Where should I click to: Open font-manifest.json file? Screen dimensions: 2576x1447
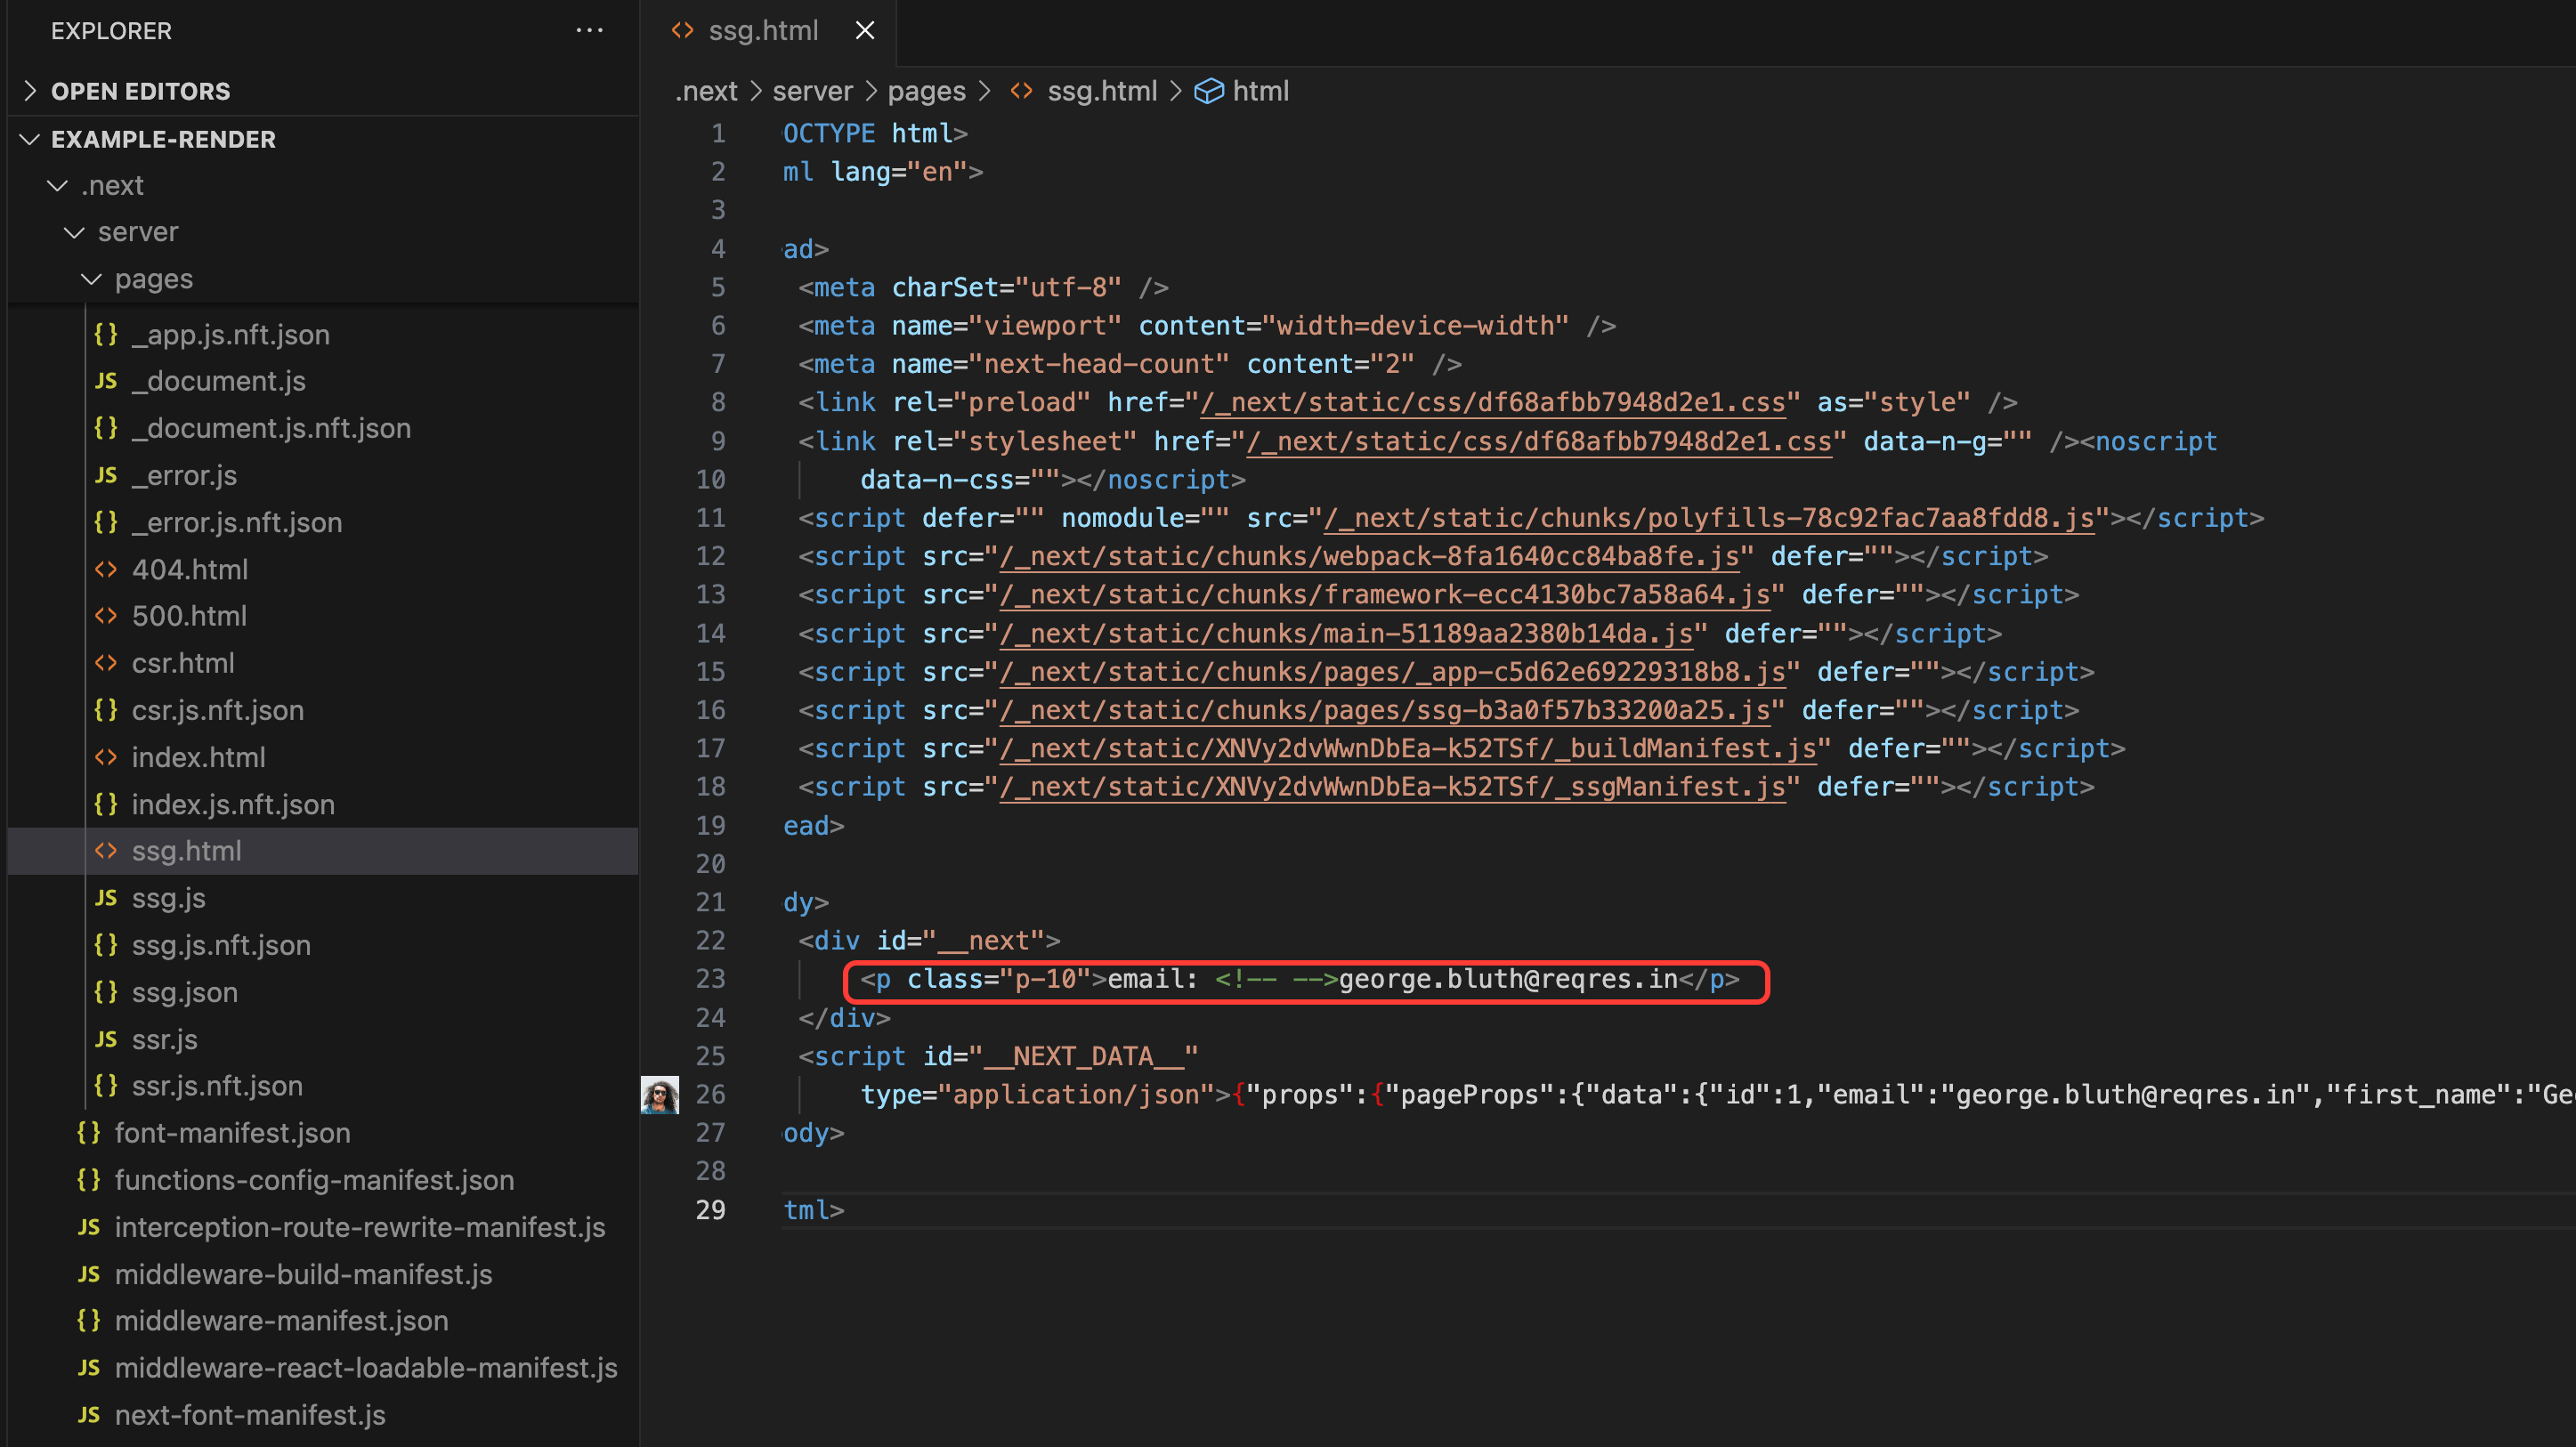232,1133
